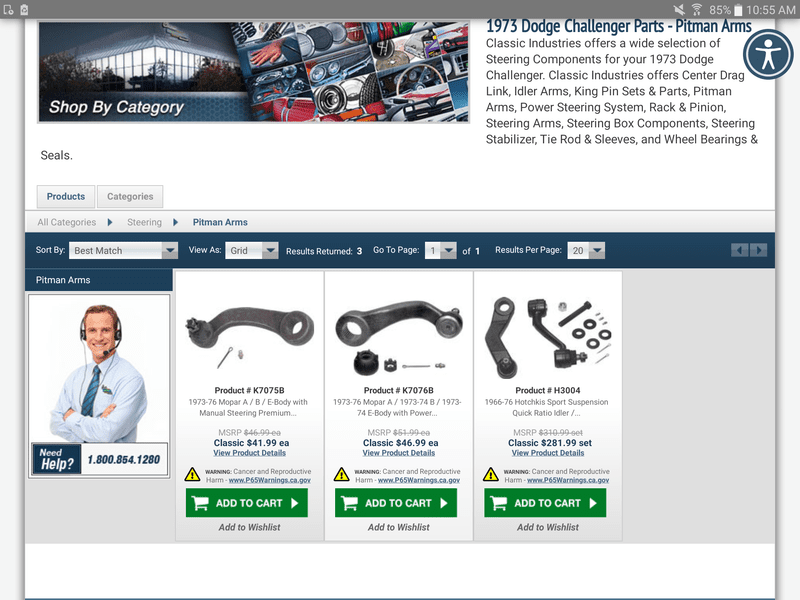This screenshot has height=600, width=800.
Task: Tap the clipboard notification icon in status bar
Action: pyautogui.click(x=24, y=10)
